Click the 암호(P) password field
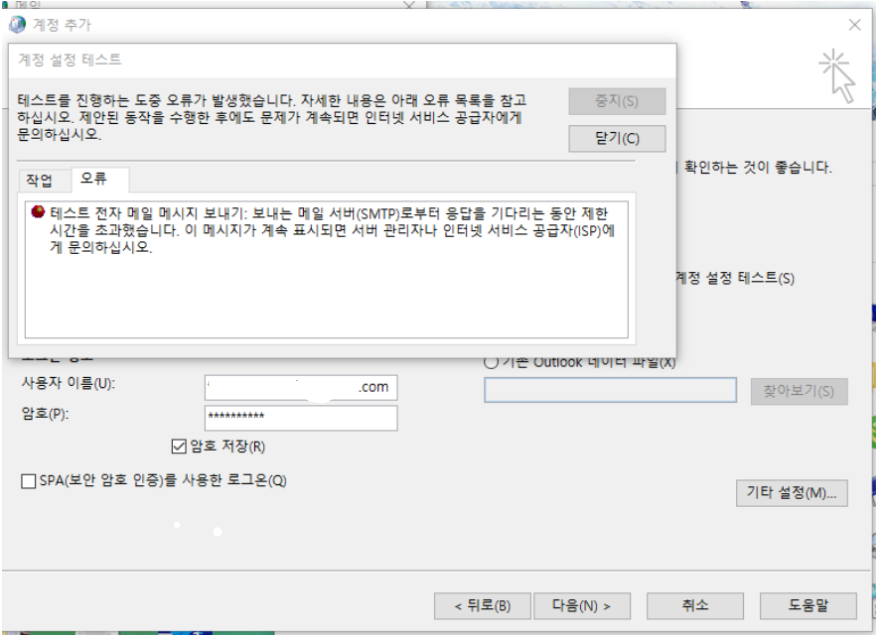 click(301, 418)
